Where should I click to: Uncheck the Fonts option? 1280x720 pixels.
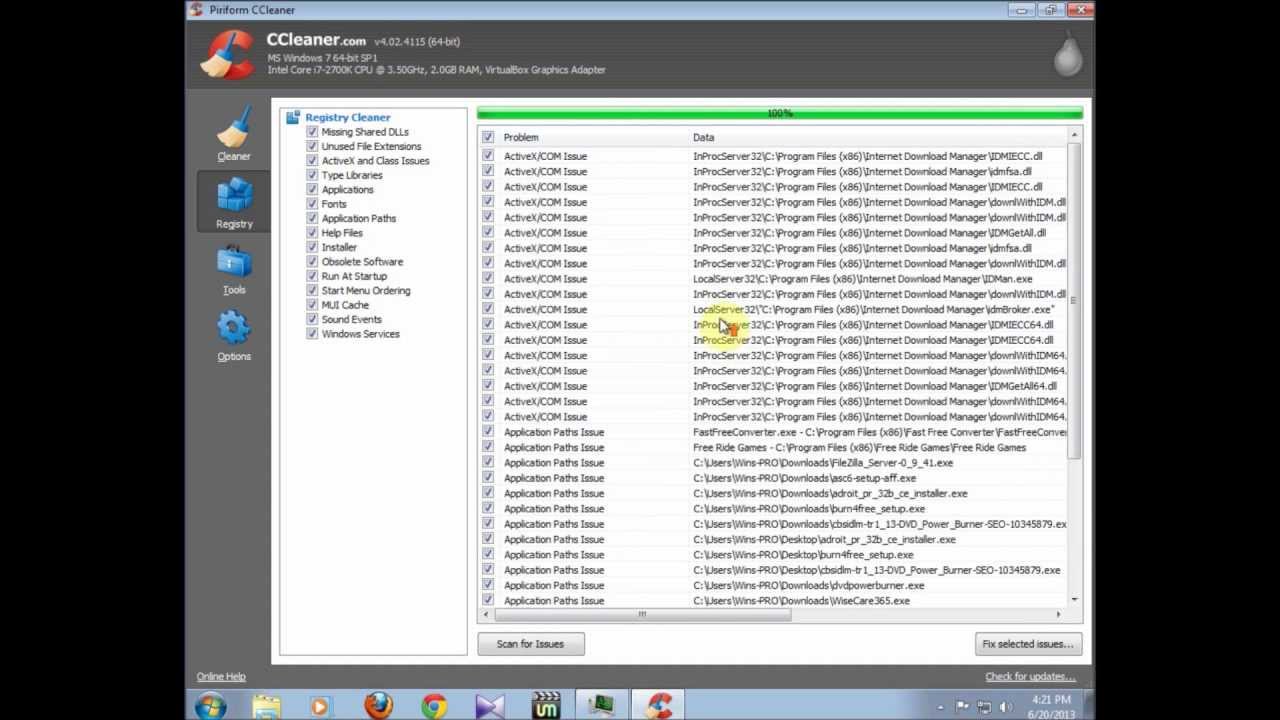point(312,204)
